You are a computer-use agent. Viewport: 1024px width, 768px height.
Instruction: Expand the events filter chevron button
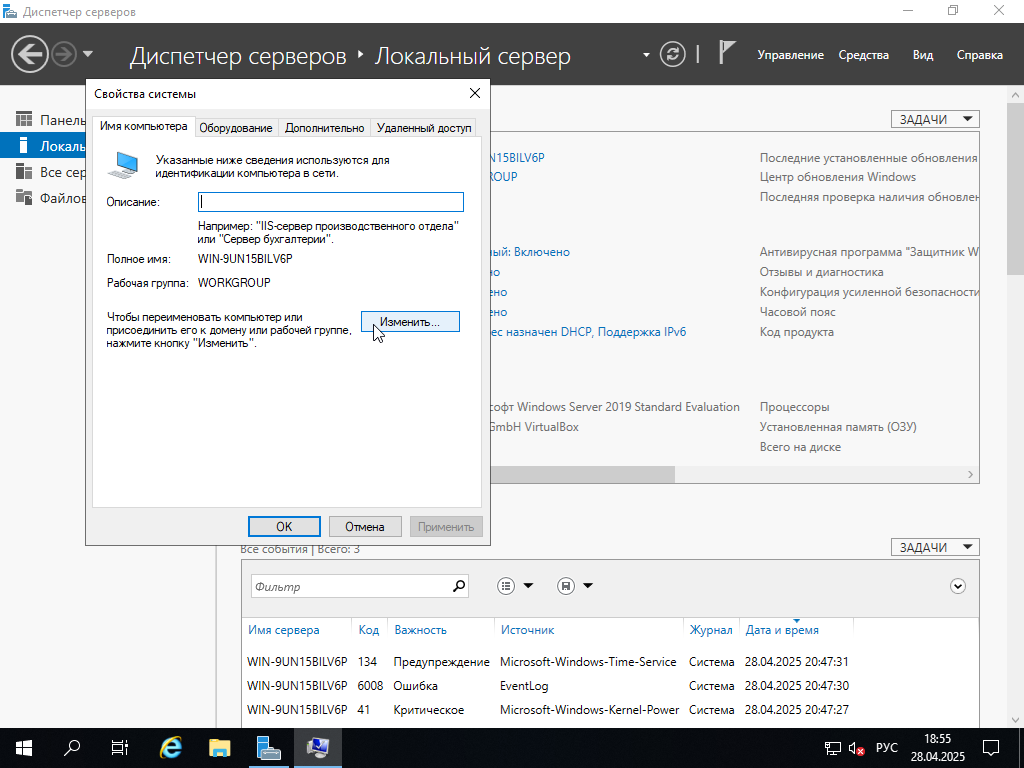click(x=957, y=586)
